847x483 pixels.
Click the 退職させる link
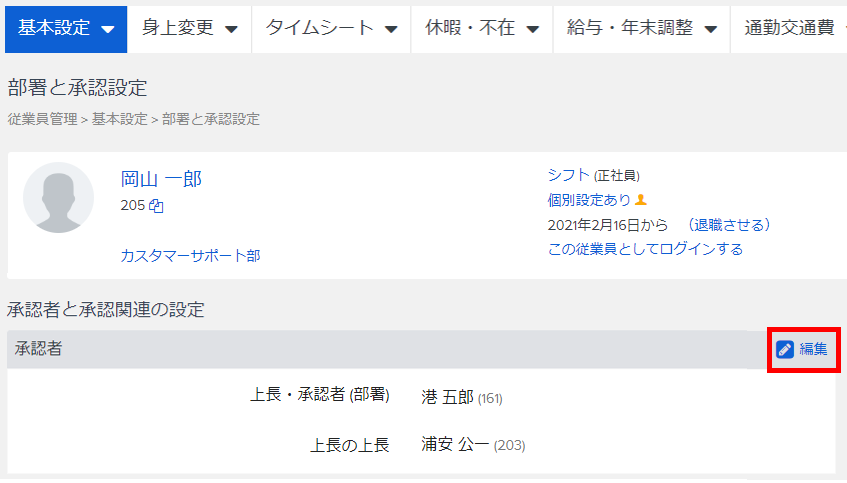pos(728,224)
